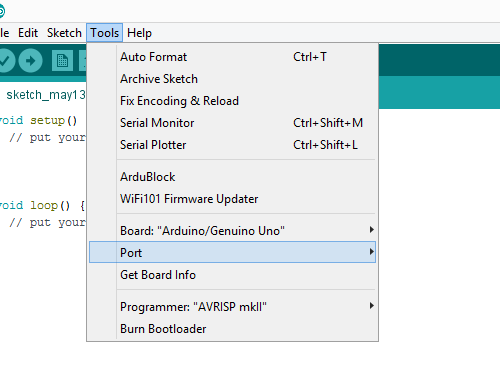The width and height of the screenshot is (500, 386).
Task: Select Auto Format in Tools menu
Action: (x=232, y=57)
